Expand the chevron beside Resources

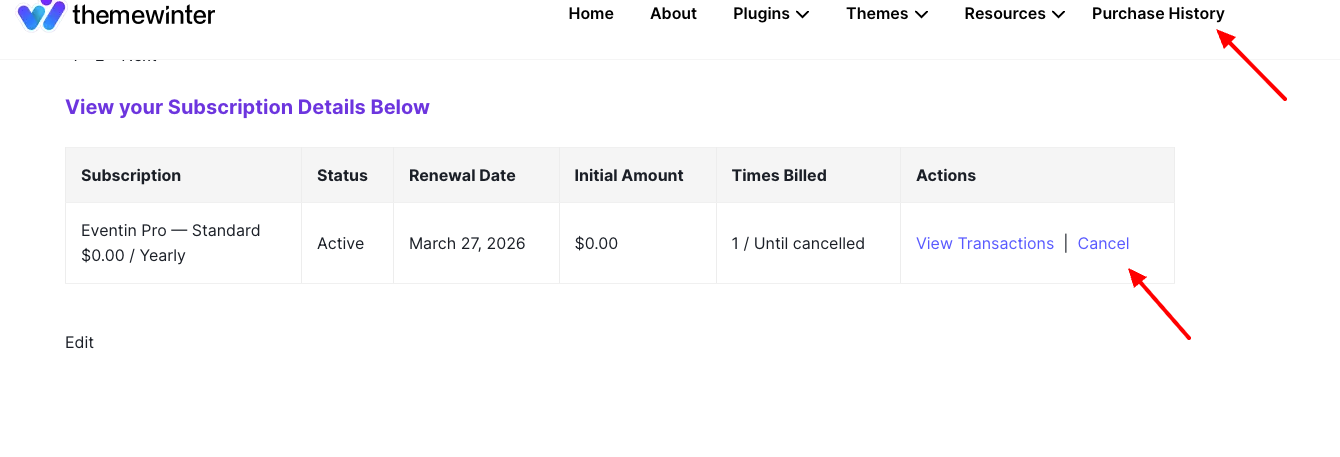click(x=1059, y=15)
